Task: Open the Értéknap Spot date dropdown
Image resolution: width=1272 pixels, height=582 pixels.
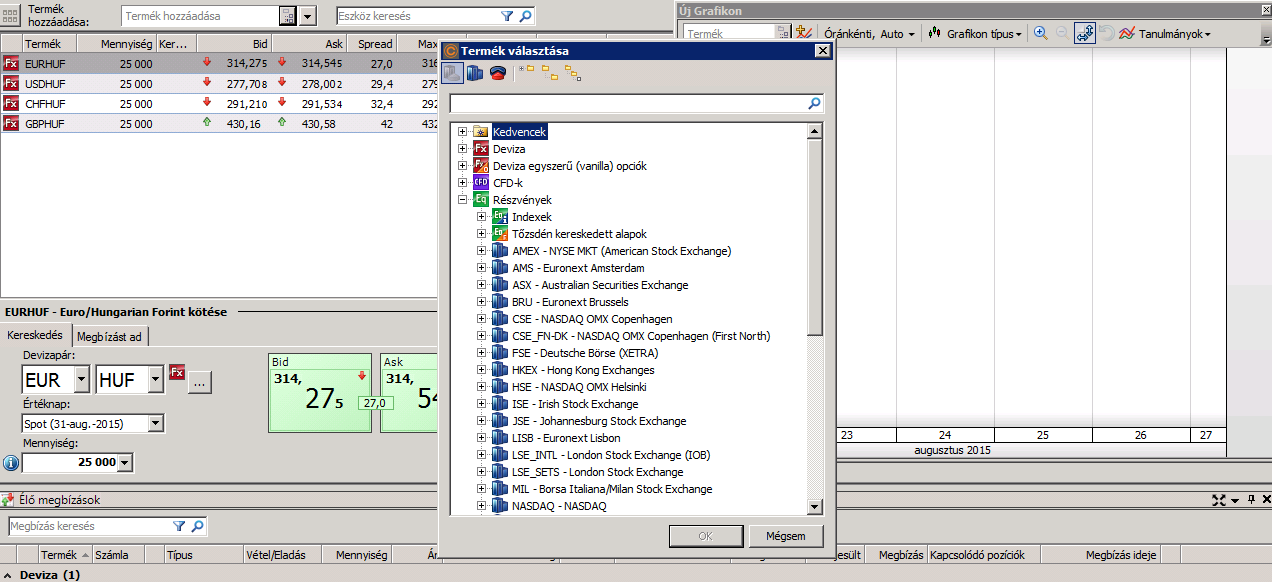Action: (155, 424)
